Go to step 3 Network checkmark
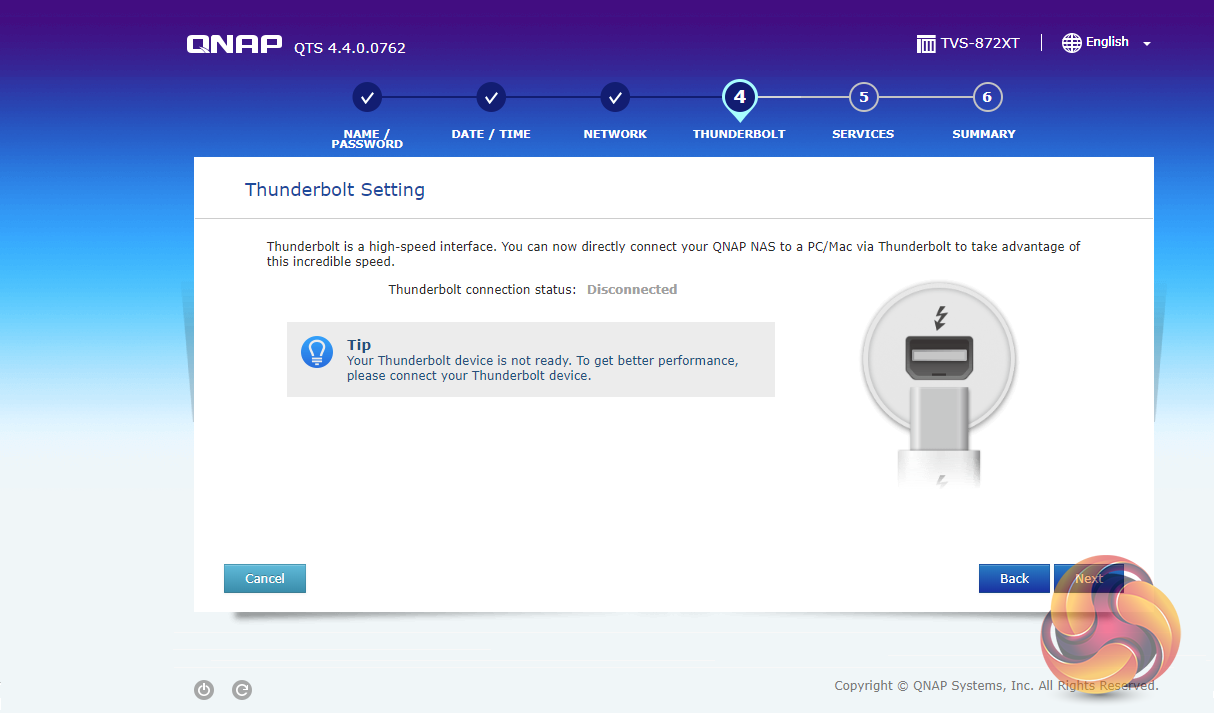This screenshot has width=1214, height=713. point(615,98)
